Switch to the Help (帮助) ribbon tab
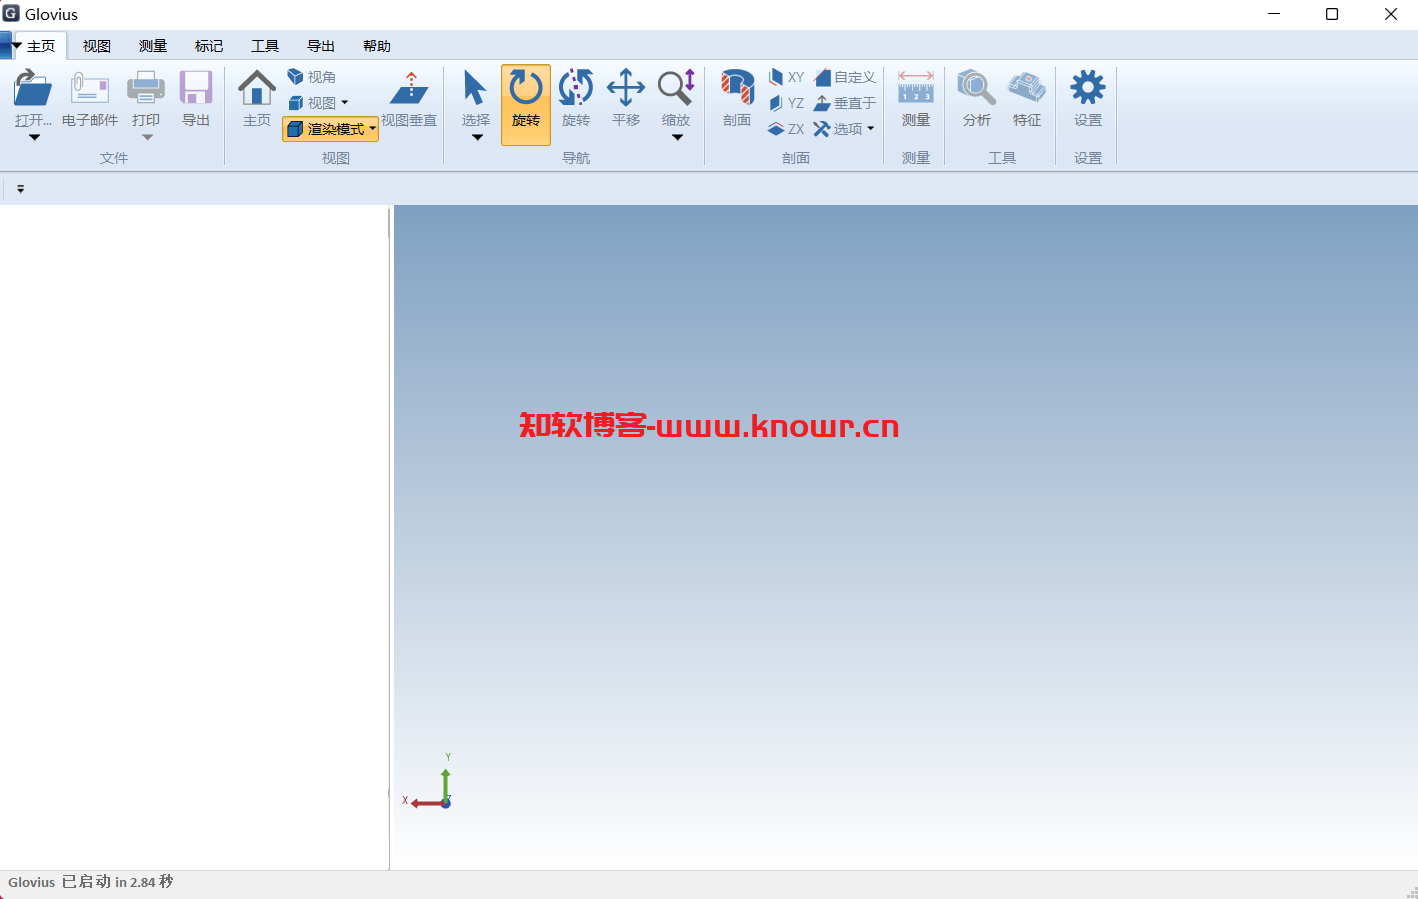The height and width of the screenshot is (899, 1418). (377, 46)
